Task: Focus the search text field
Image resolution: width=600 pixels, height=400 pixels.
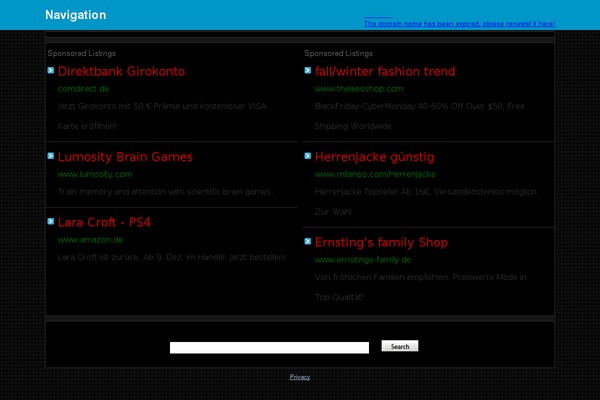Action: click(x=269, y=348)
